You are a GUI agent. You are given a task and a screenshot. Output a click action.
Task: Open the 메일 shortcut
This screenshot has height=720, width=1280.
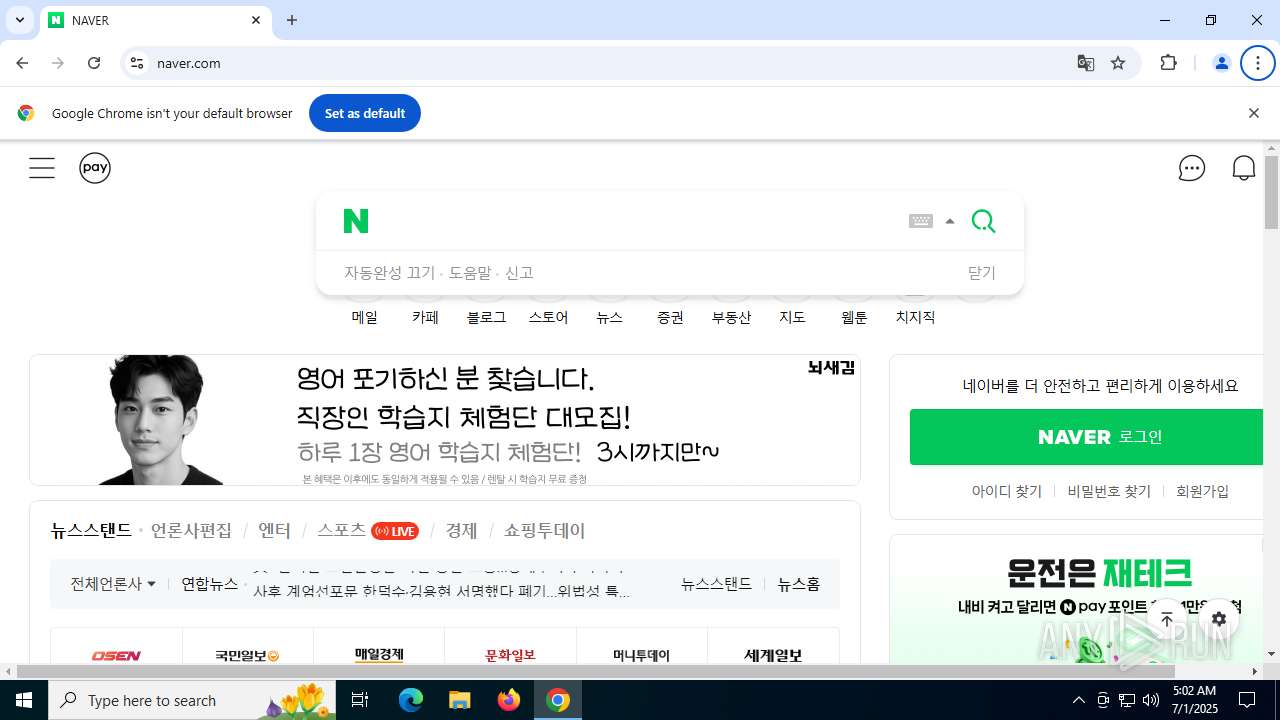[x=364, y=317]
